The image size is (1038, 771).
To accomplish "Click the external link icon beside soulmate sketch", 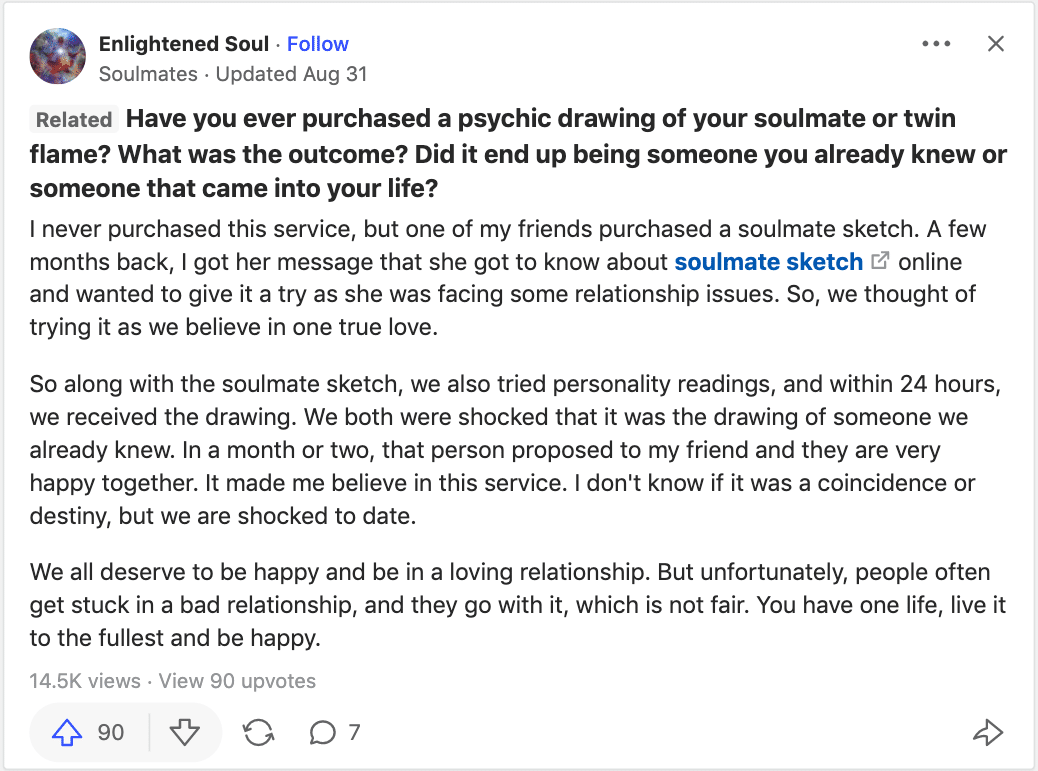I will pyautogui.click(x=880, y=261).
